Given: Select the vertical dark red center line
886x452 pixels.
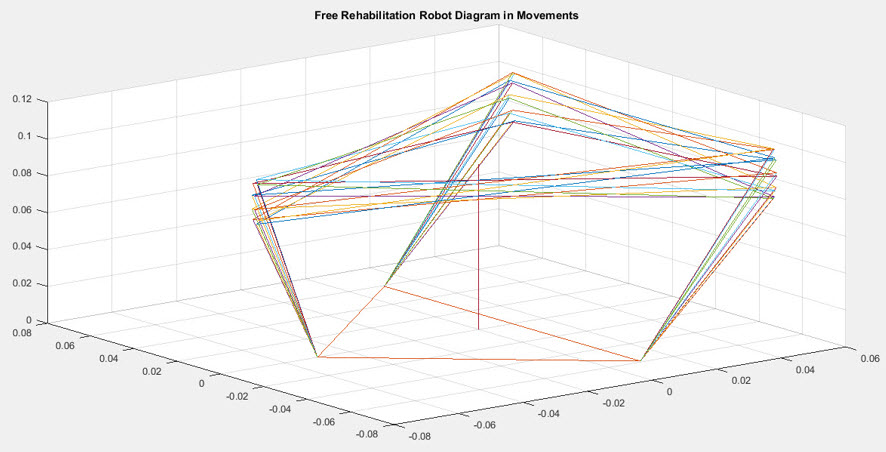Looking at the screenshot, I should click(479, 247).
